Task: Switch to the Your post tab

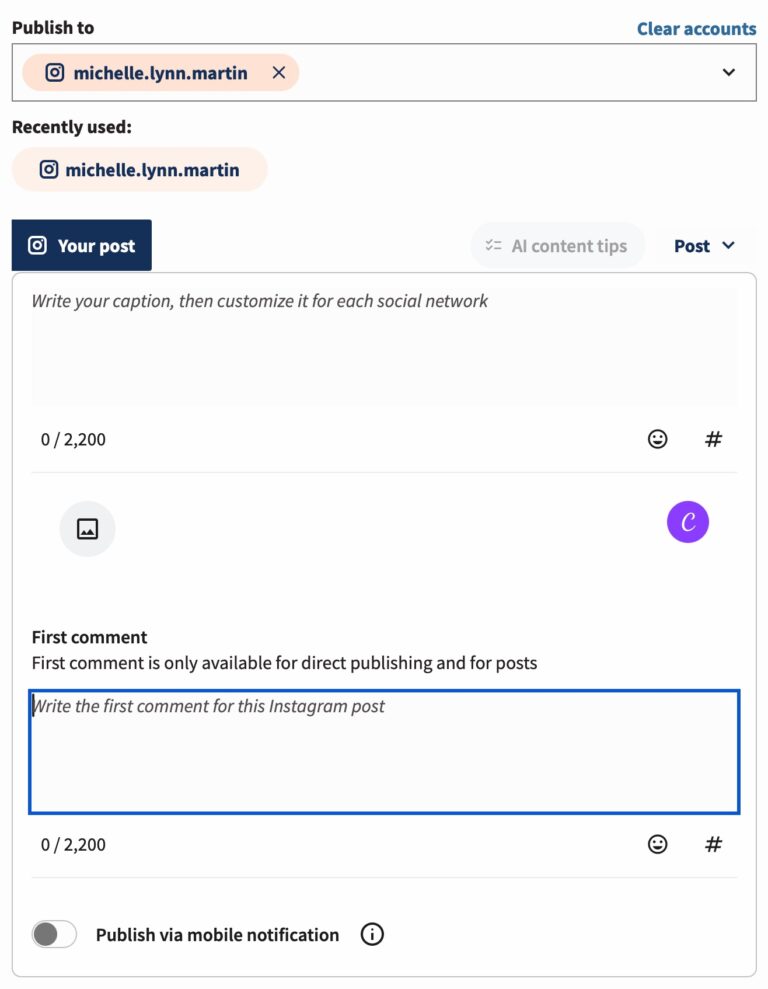Action: click(81, 244)
